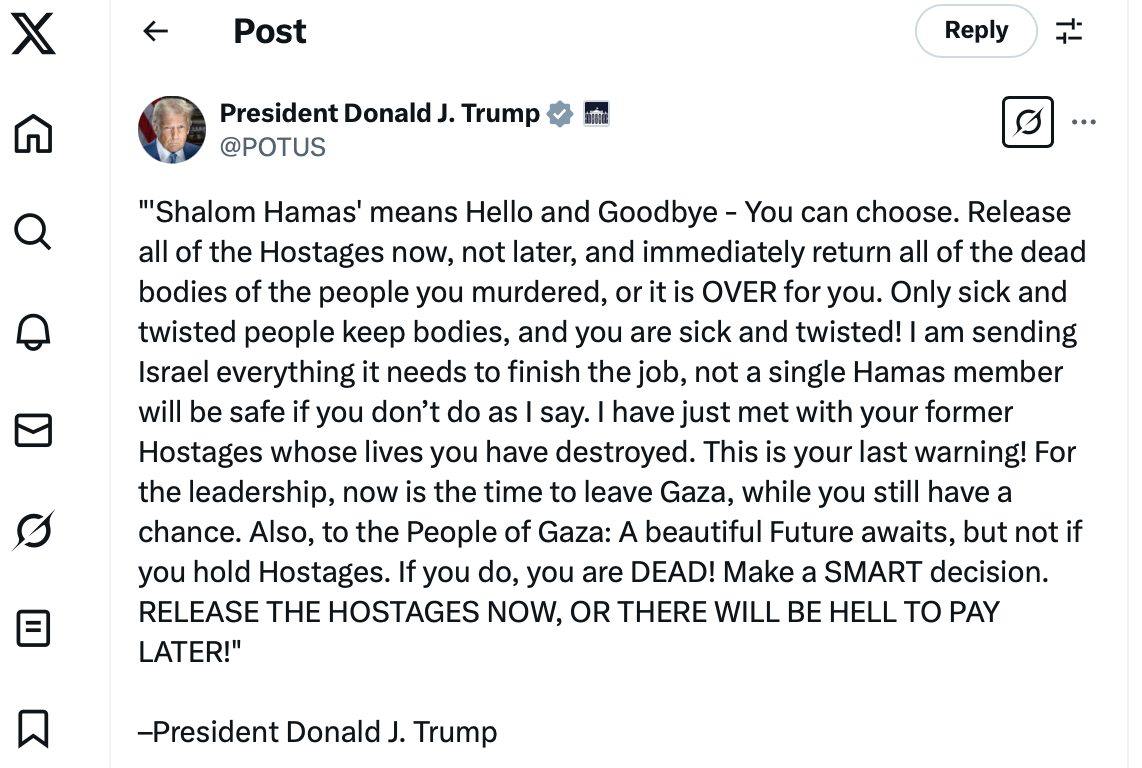Click the post body text
This screenshot has width=1142, height=768.
tap(612, 432)
